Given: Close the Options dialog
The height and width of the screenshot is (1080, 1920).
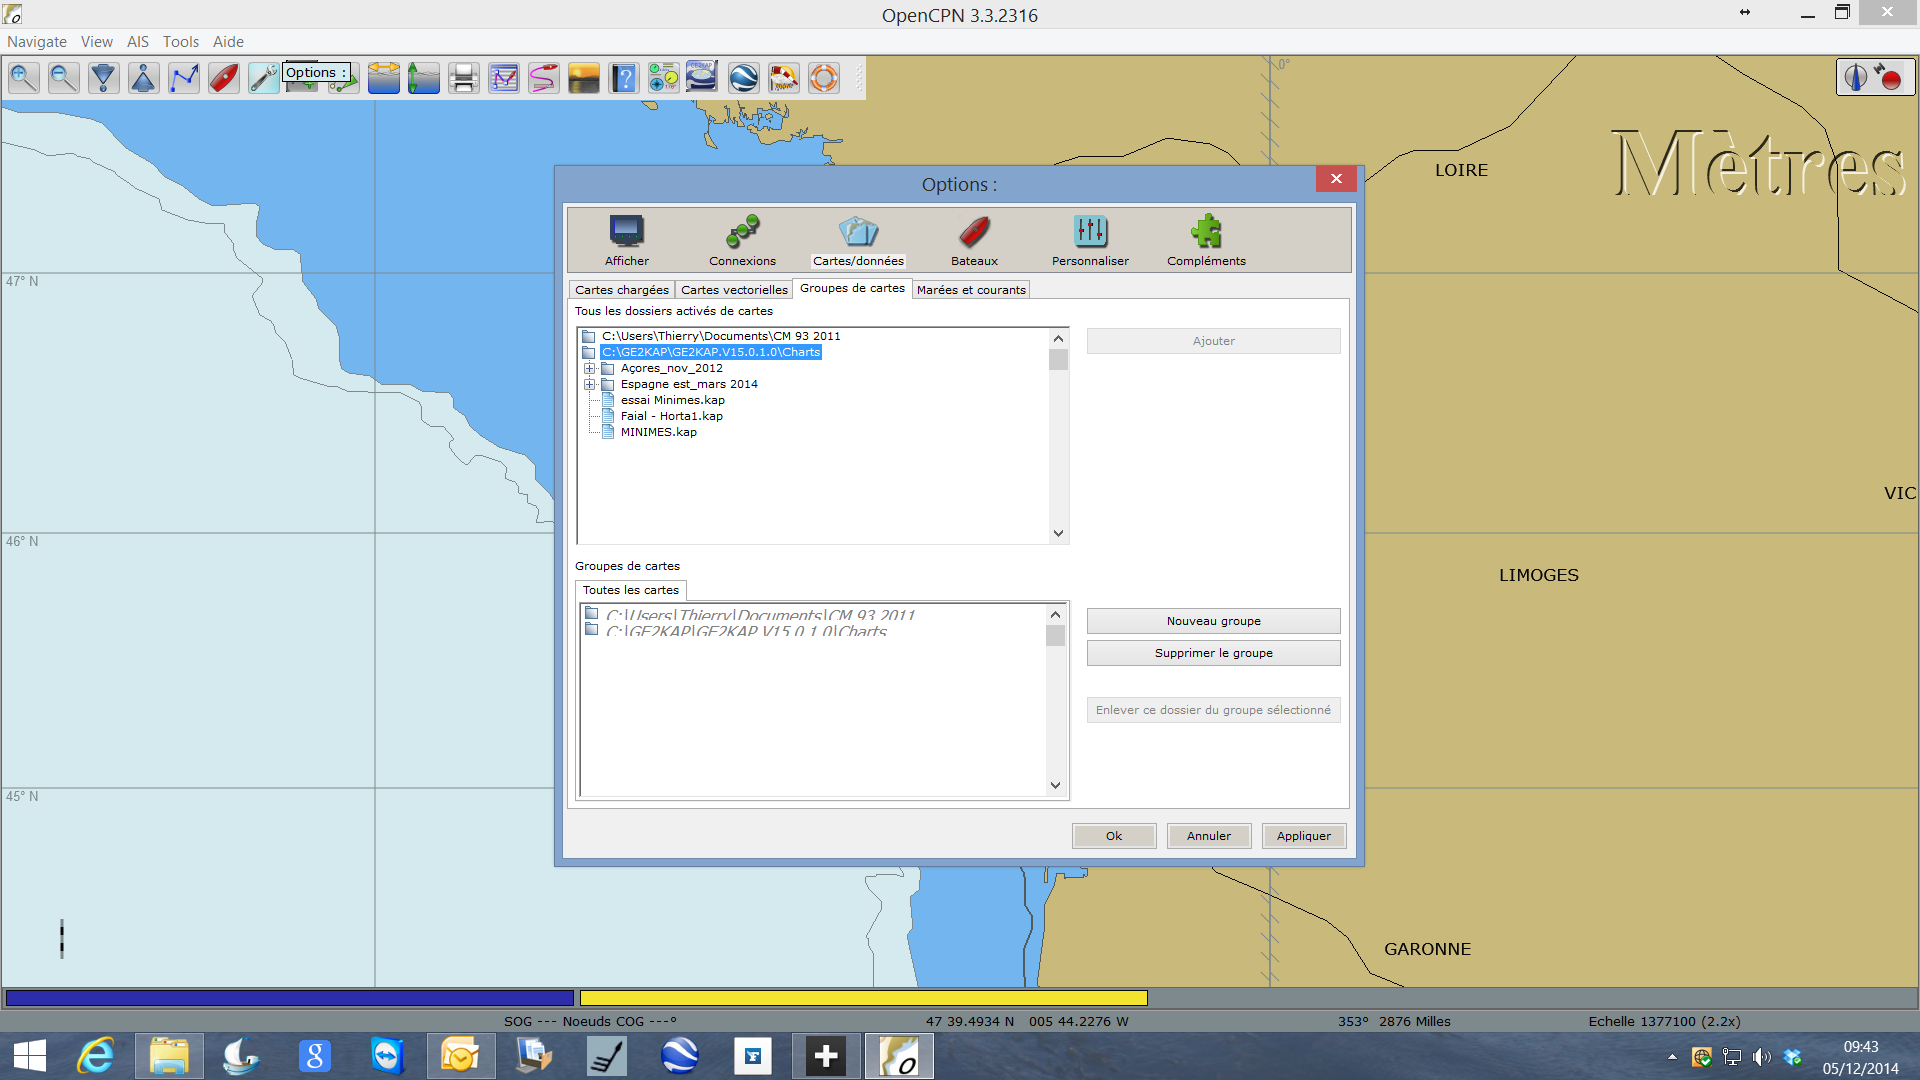Looking at the screenshot, I should coord(1336,179).
